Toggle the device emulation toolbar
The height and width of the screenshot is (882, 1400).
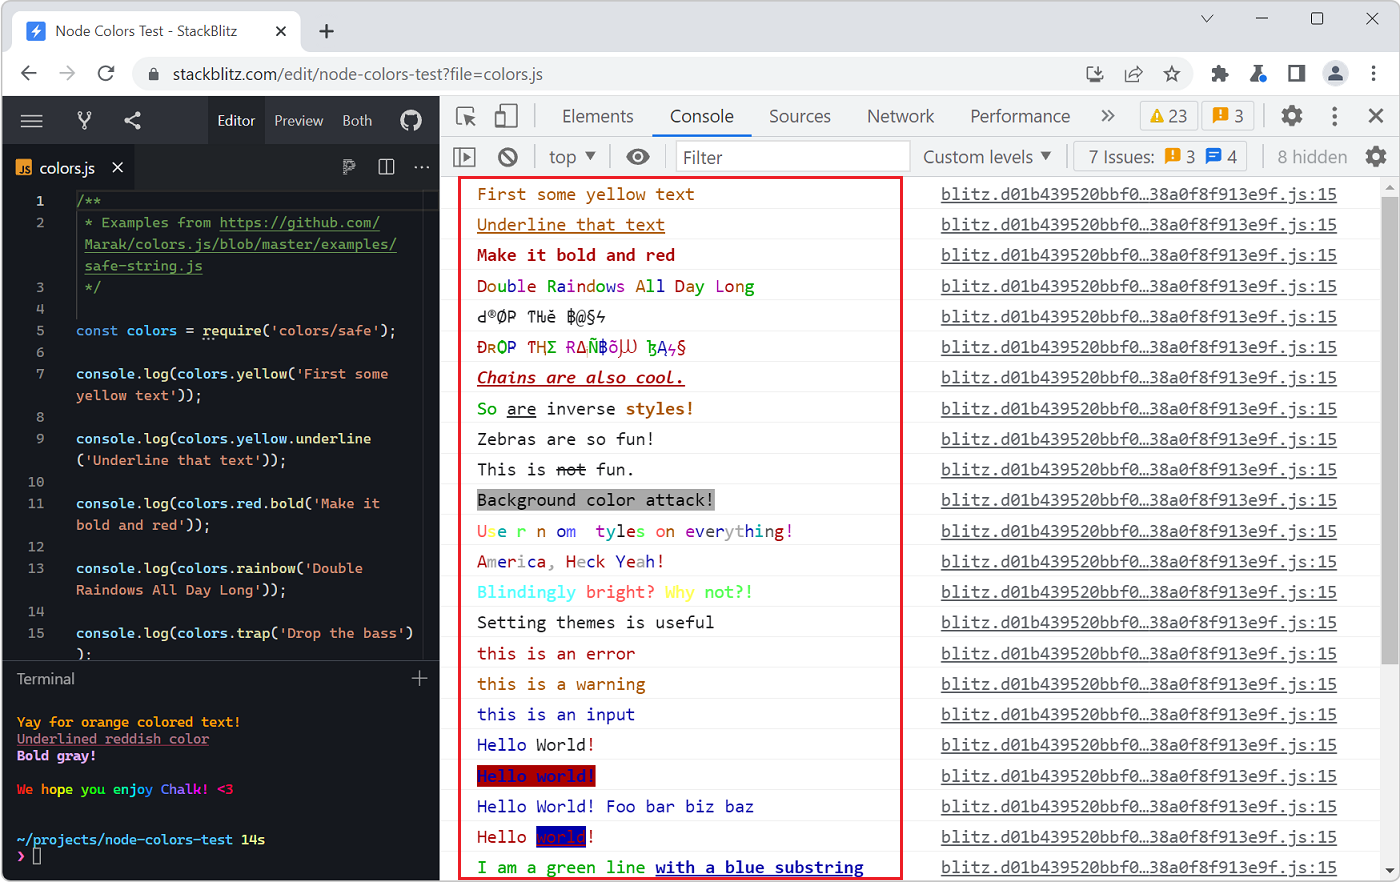[x=505, y=116]
